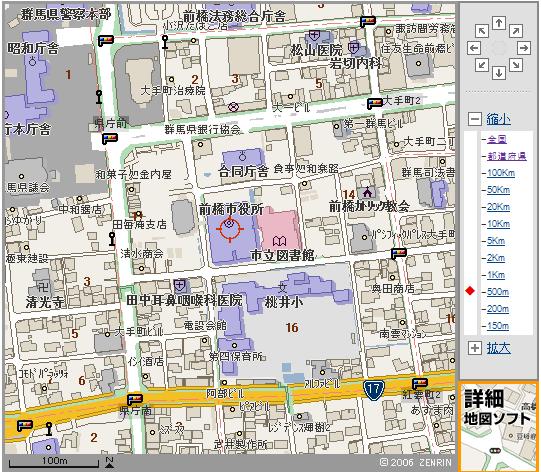541x472 pixels.
Task: Click the clinic icon by 田中耳鼻咽喉科医院
Action: (179, 285)
